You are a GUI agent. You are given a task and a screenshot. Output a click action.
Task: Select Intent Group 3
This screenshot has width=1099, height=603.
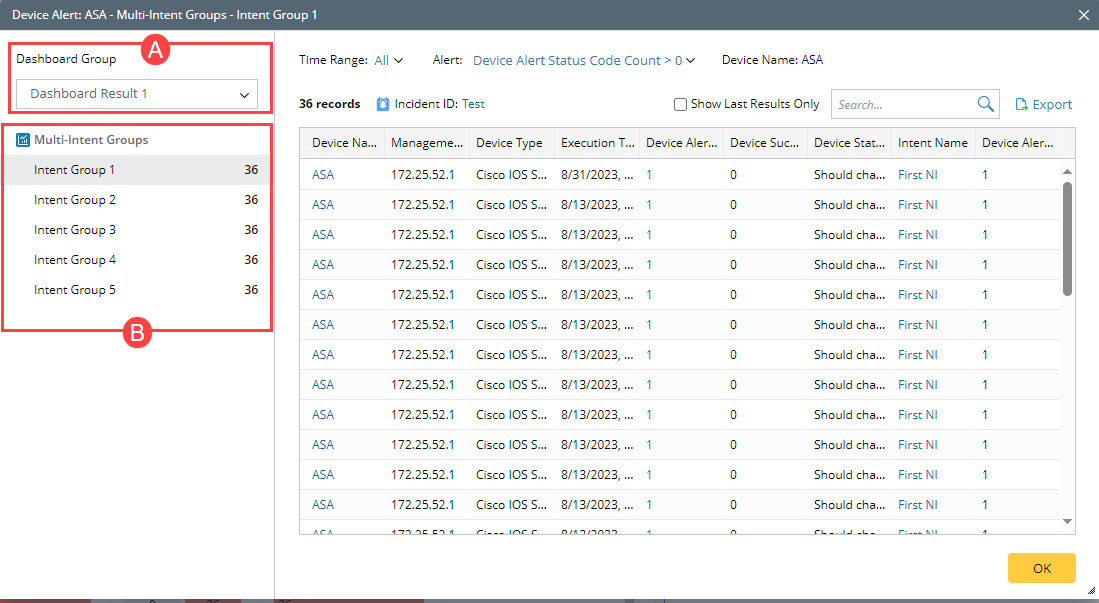pos(75,230)
